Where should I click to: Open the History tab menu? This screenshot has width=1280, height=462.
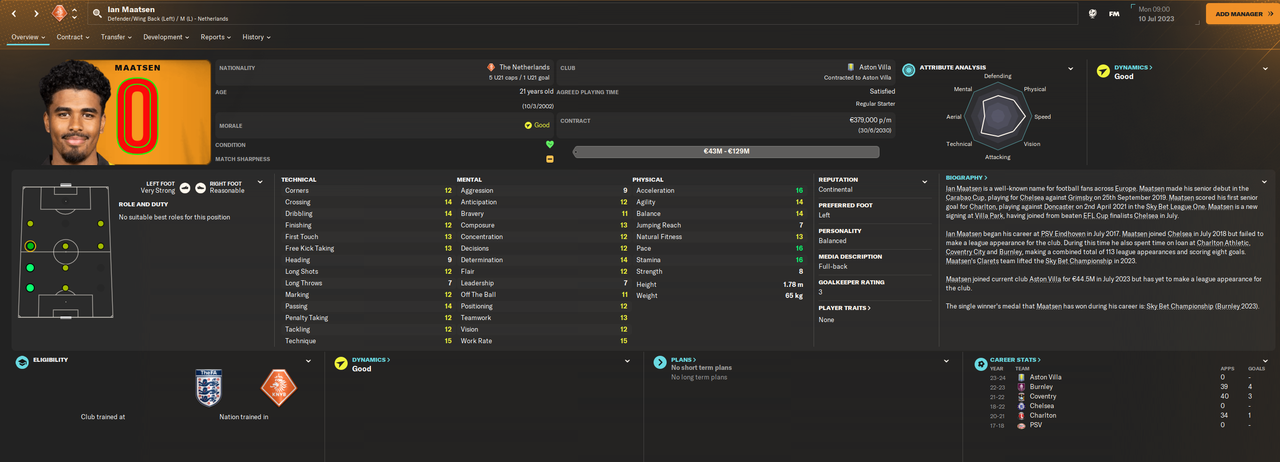257,37
